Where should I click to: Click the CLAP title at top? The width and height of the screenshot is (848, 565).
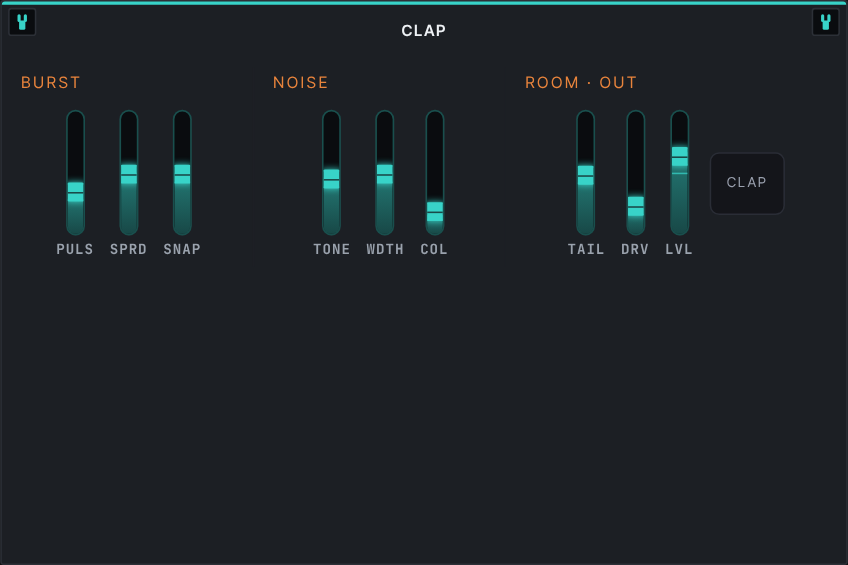423,31
